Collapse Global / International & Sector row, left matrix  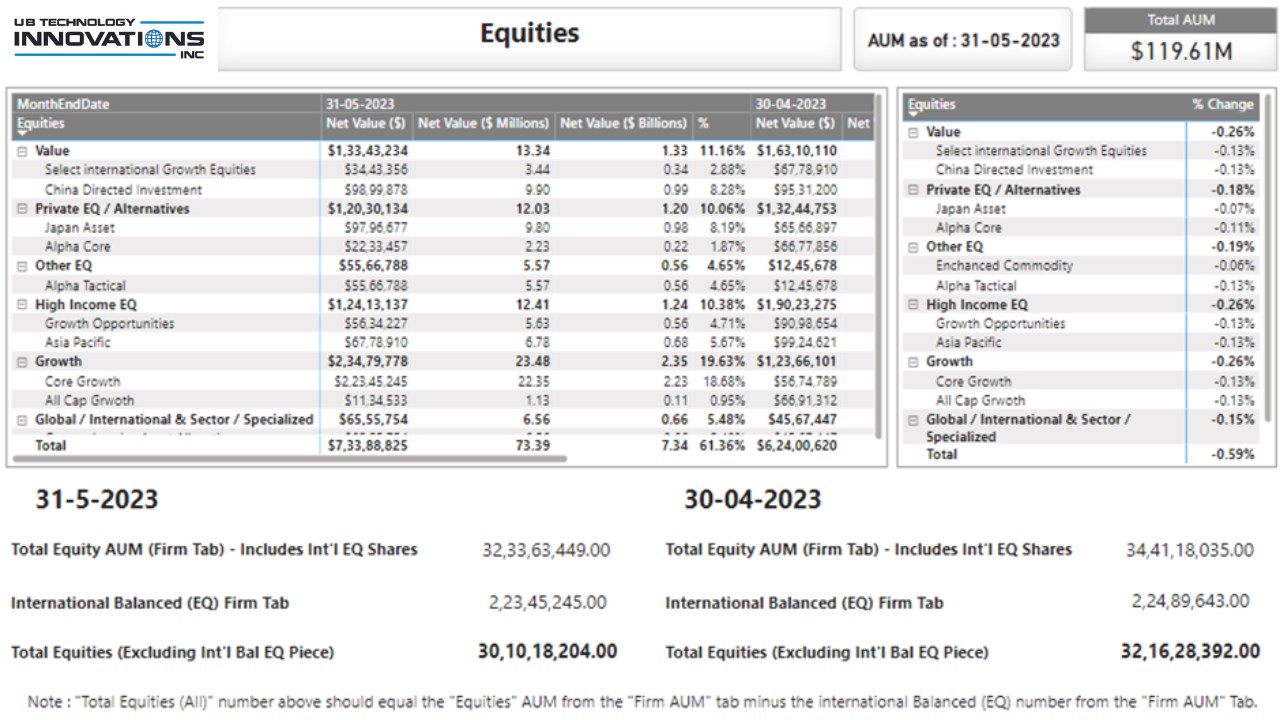(x=22, y=420)
